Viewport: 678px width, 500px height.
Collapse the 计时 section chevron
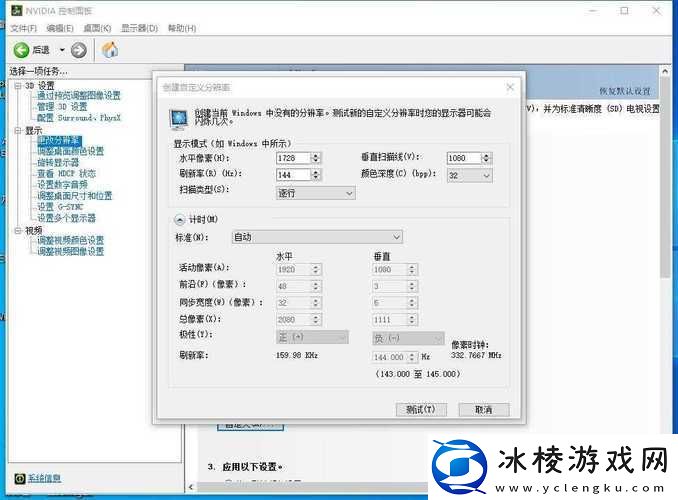179,220
